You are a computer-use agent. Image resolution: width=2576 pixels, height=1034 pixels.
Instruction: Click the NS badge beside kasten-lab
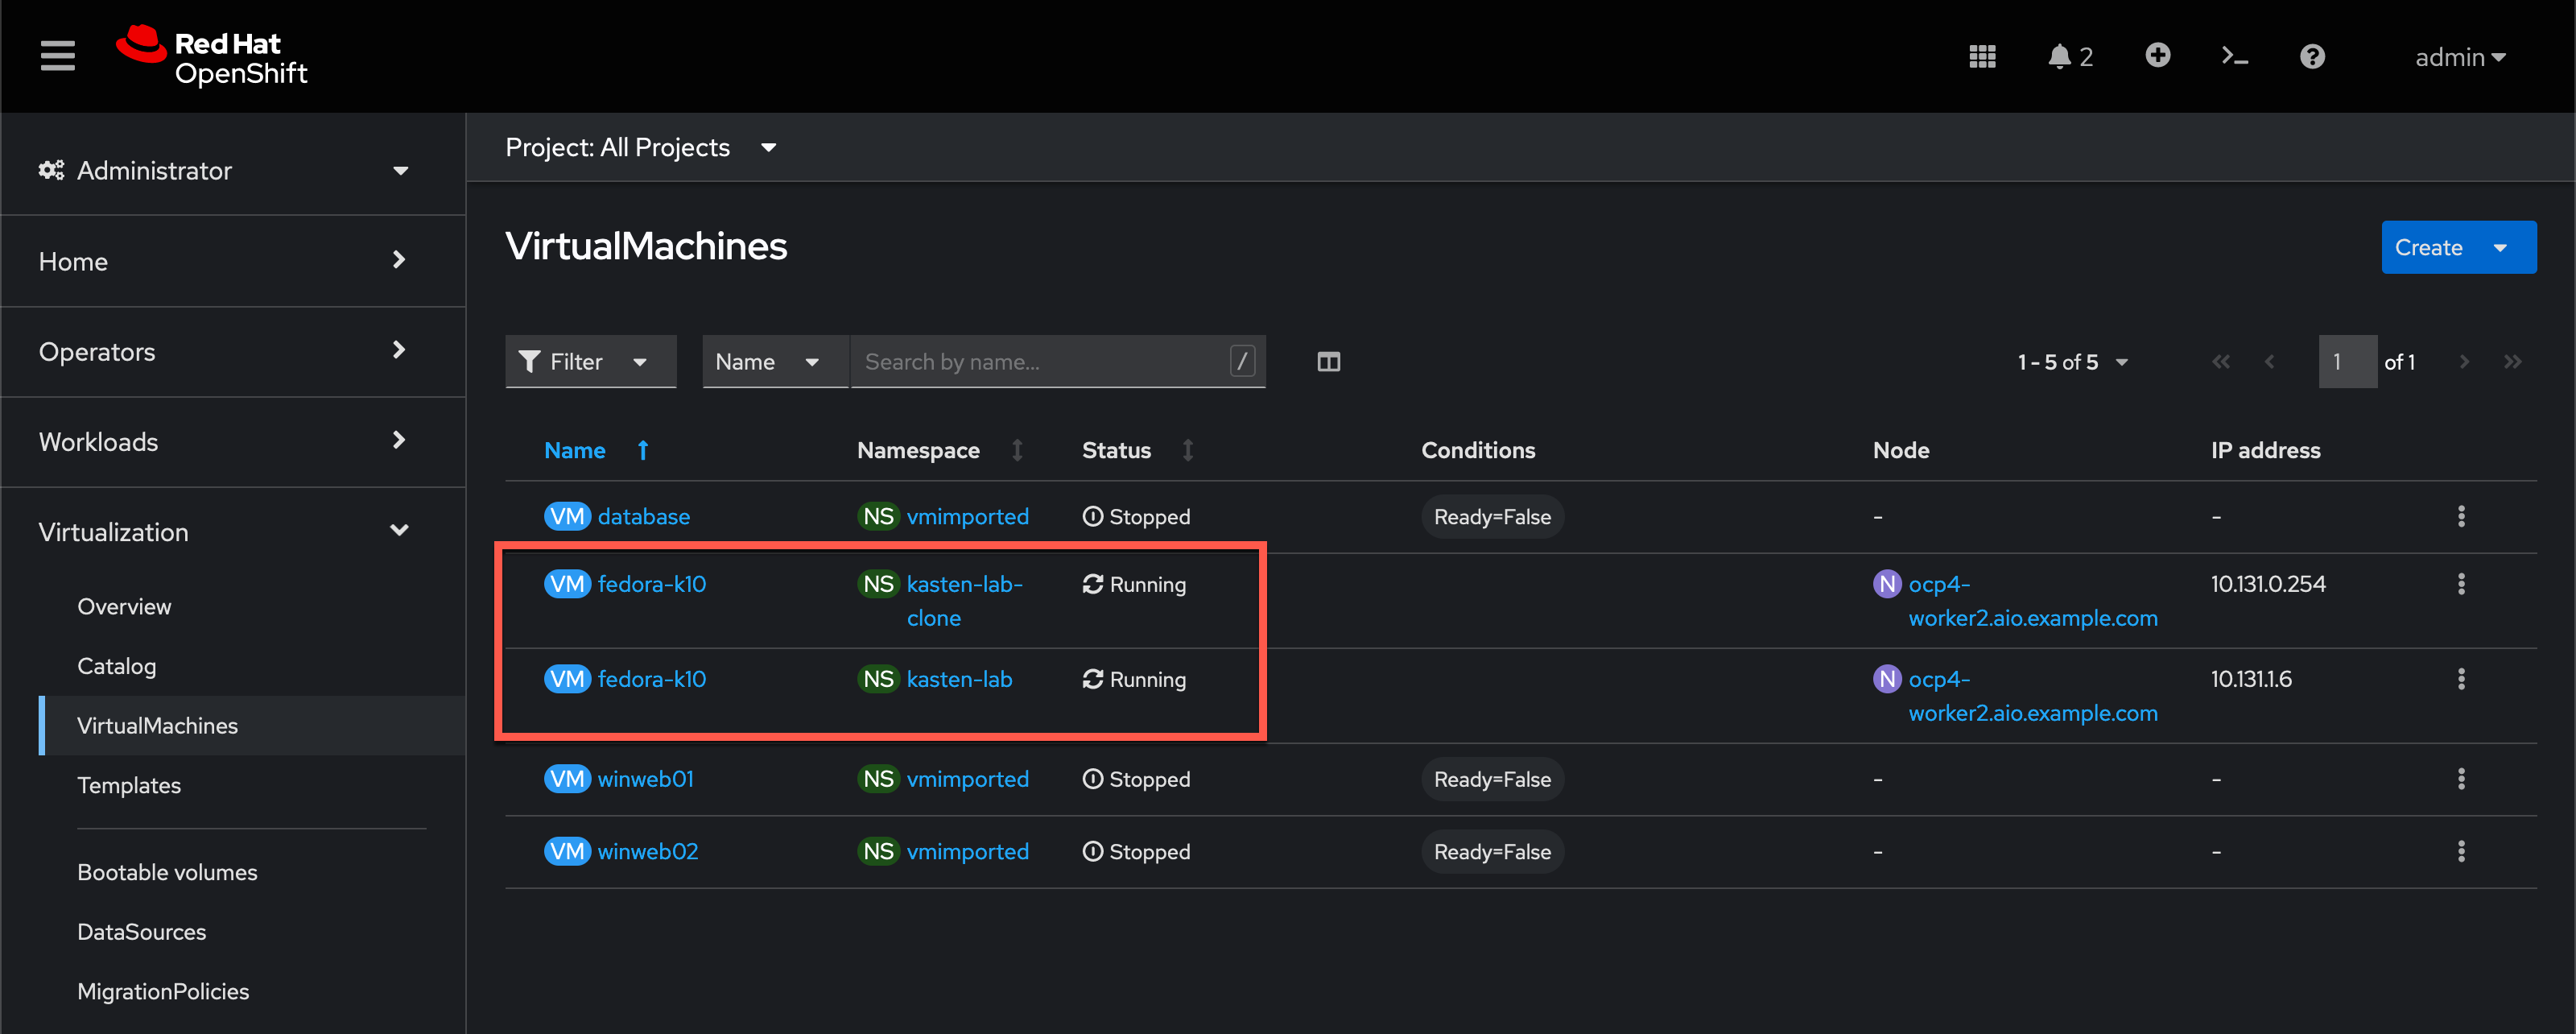coord(878,679)
